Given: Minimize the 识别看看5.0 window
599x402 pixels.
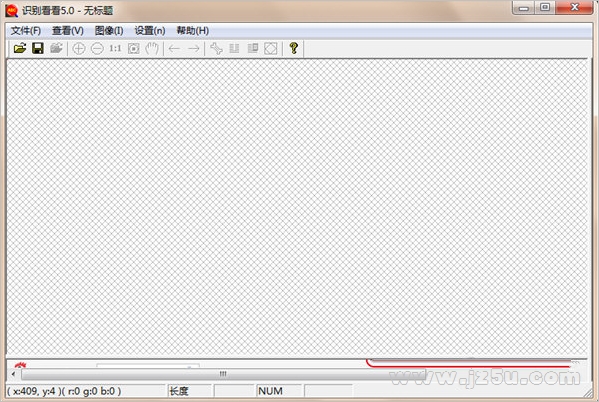Looking at the screenshot, I should [523, 8].
